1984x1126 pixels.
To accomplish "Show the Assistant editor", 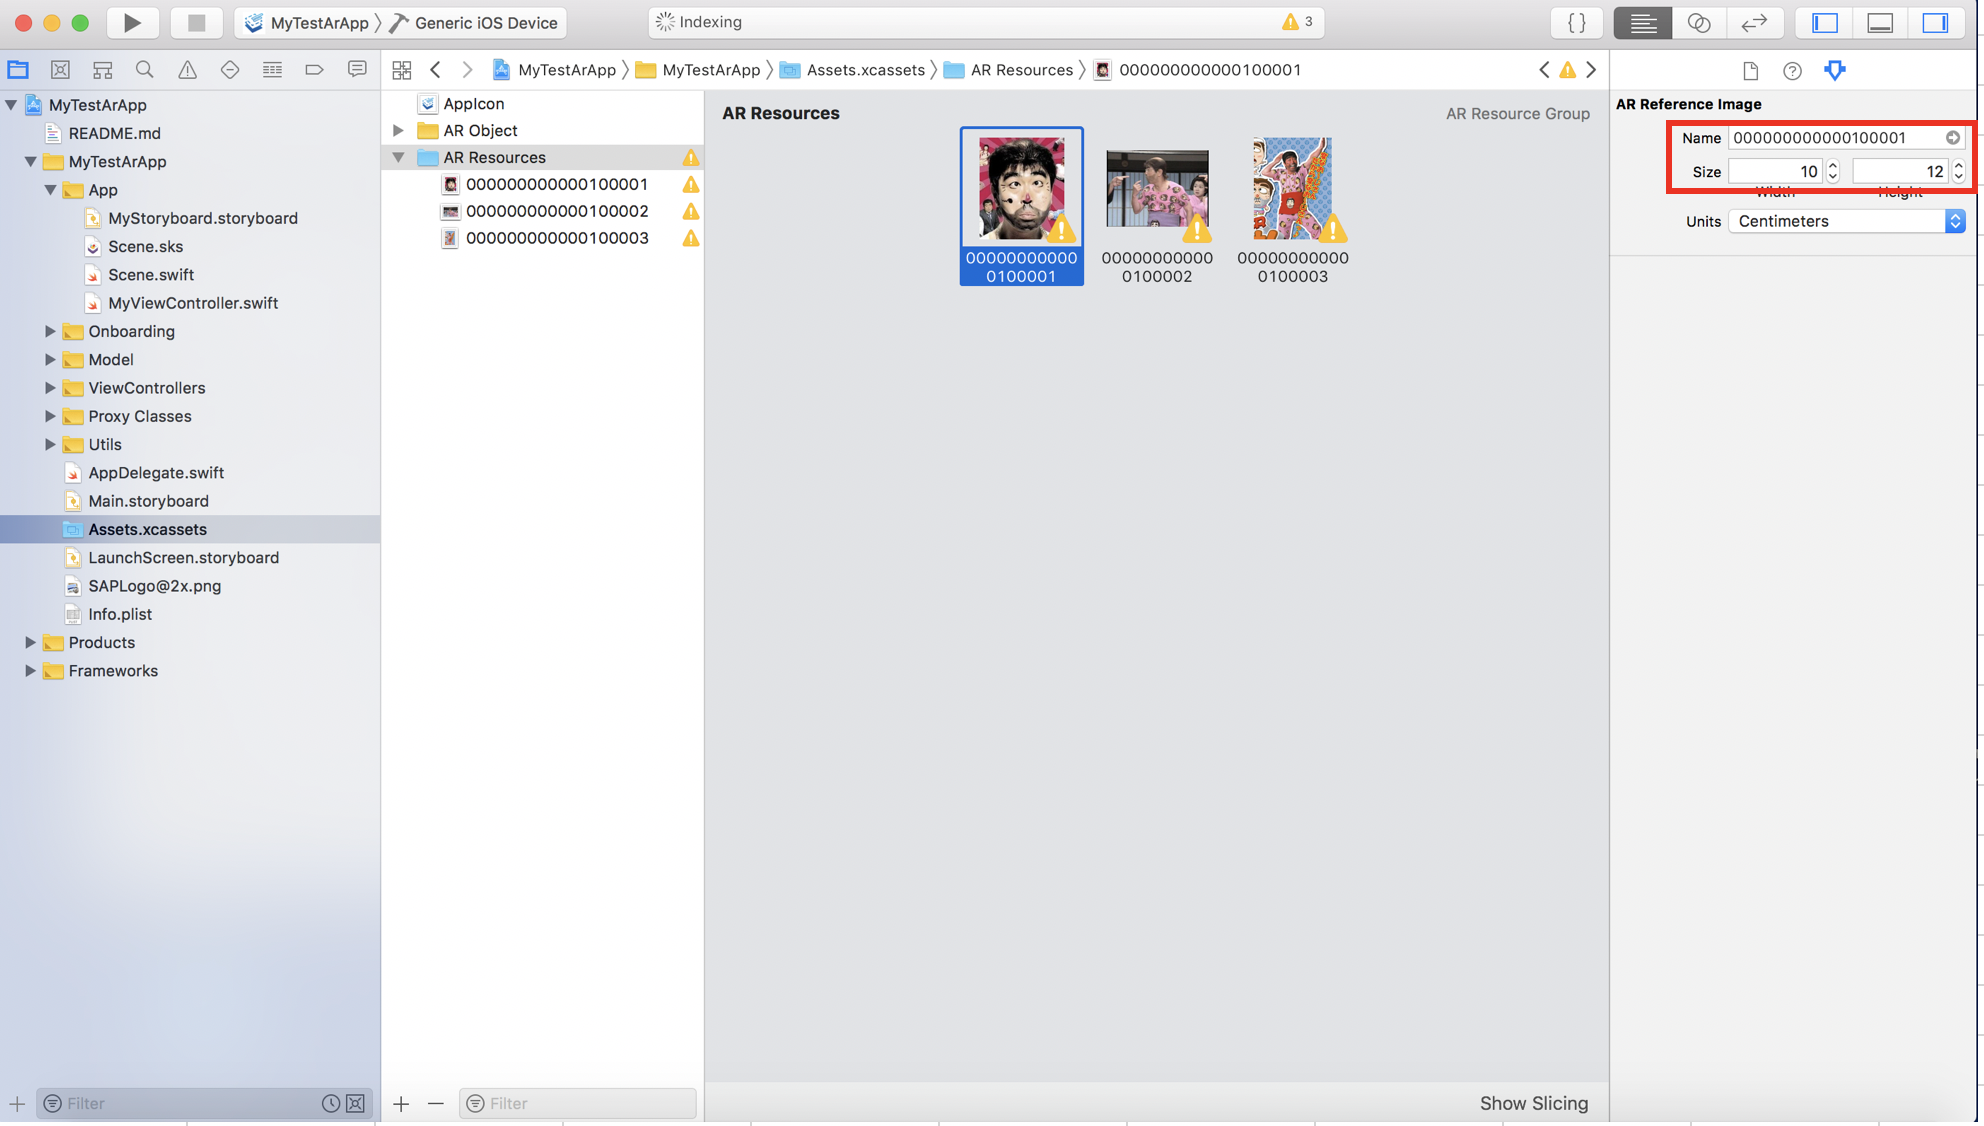I will tap(1698, 22).
